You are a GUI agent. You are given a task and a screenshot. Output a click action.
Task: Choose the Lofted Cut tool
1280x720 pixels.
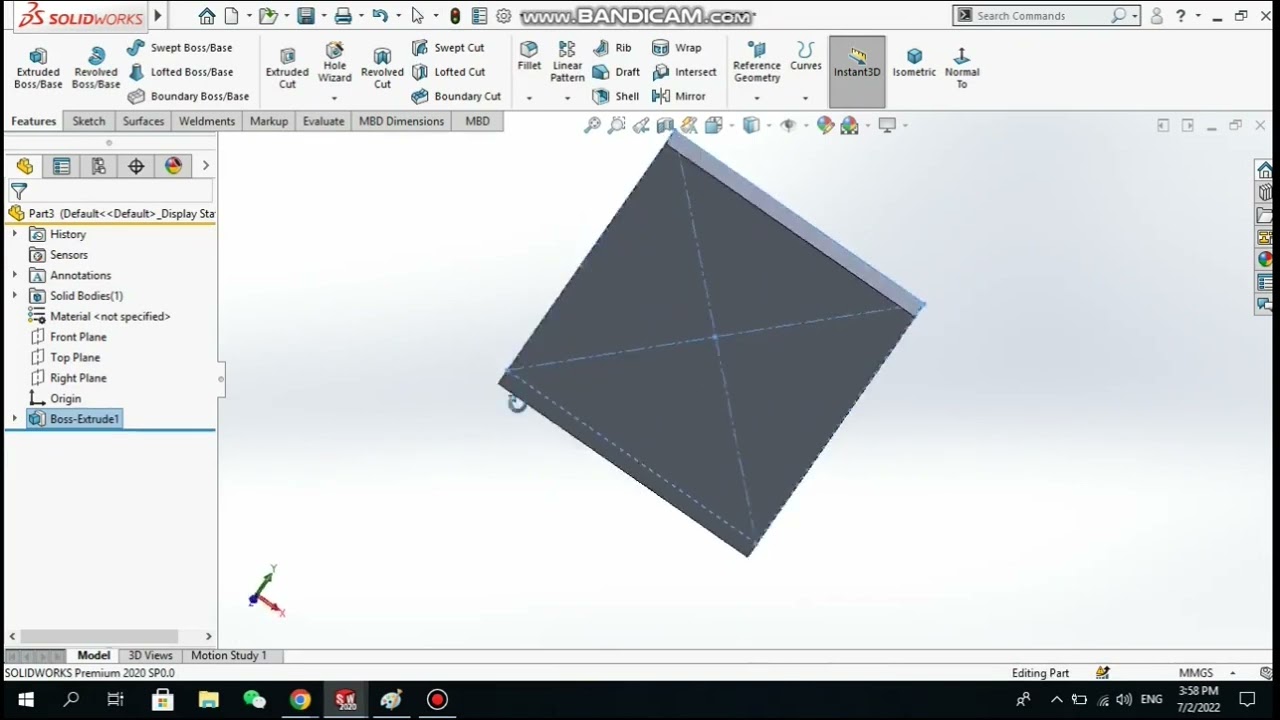[448, 72]
